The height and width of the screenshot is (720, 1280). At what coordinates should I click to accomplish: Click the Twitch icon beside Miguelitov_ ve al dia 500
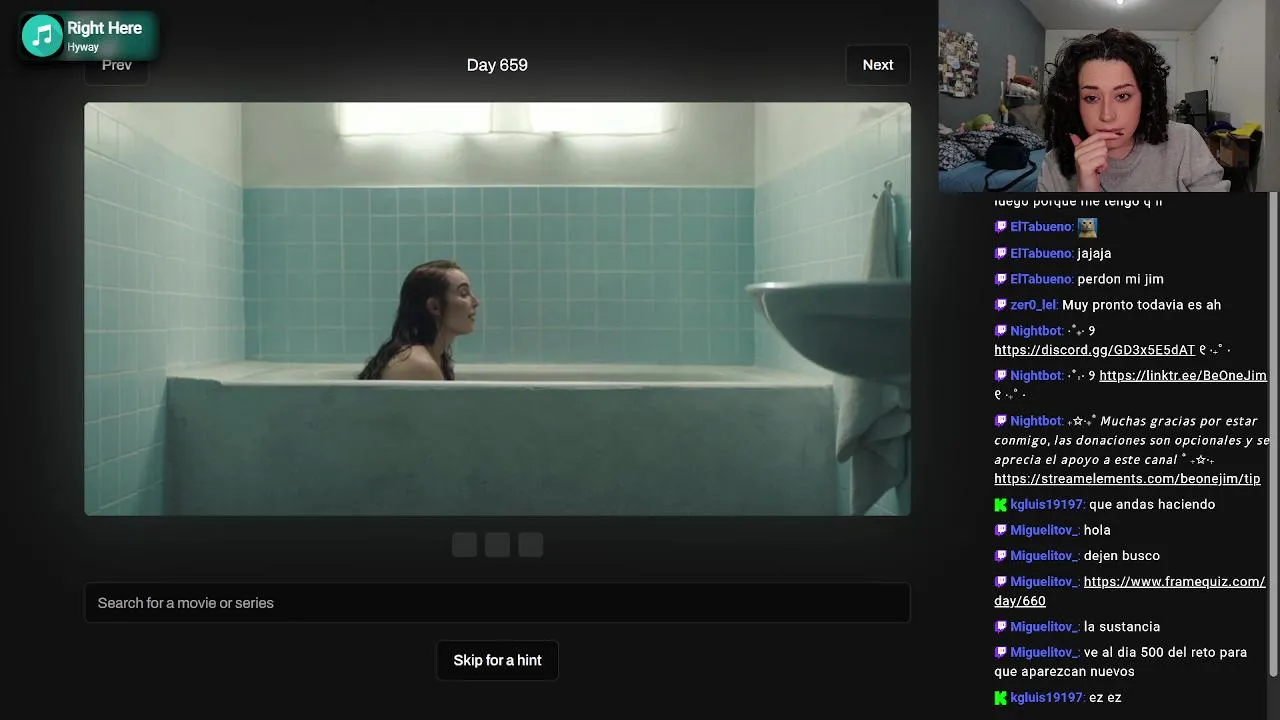1000,653
